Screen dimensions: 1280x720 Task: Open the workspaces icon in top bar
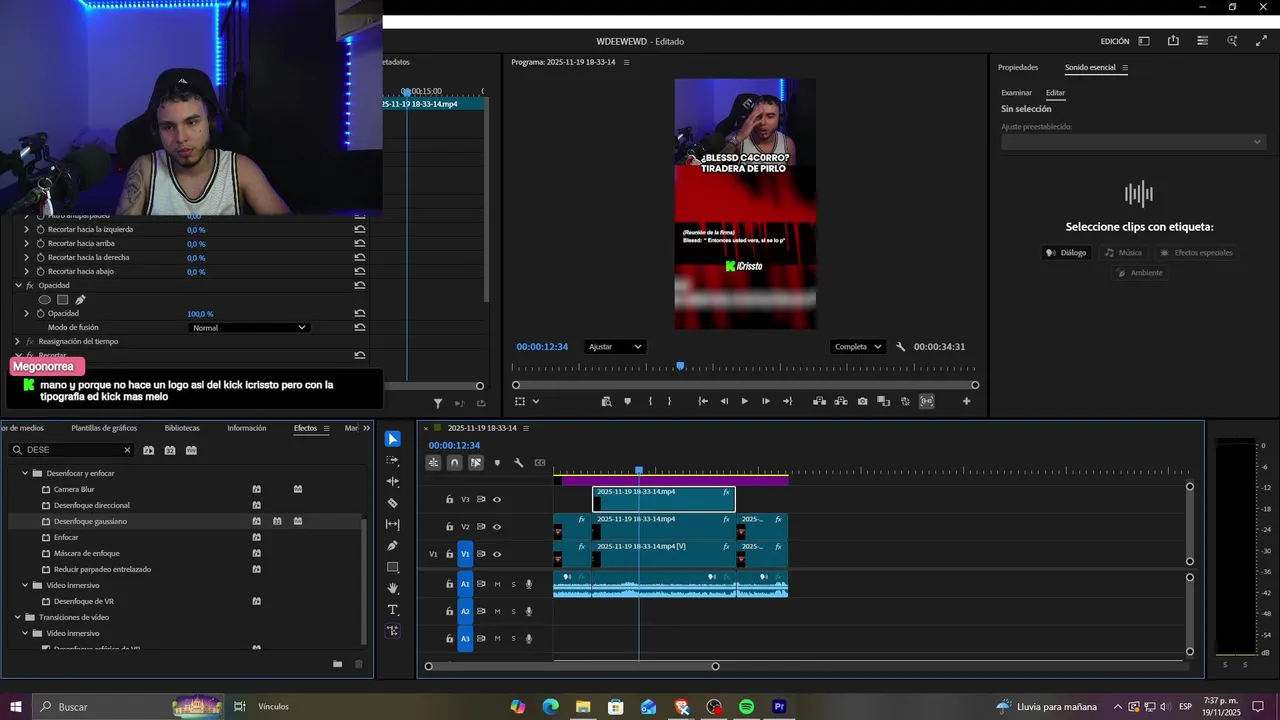click(1144, 41)
